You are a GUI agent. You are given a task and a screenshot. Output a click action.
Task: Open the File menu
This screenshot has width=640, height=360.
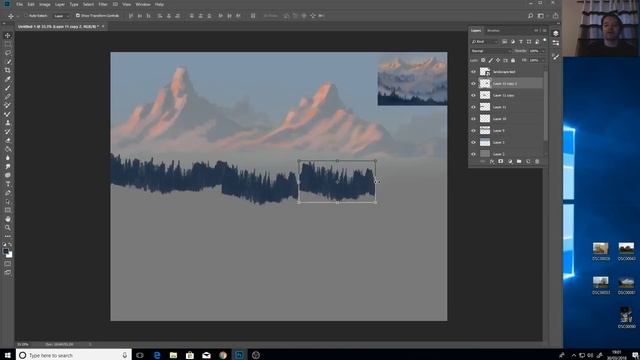[20, 4]
